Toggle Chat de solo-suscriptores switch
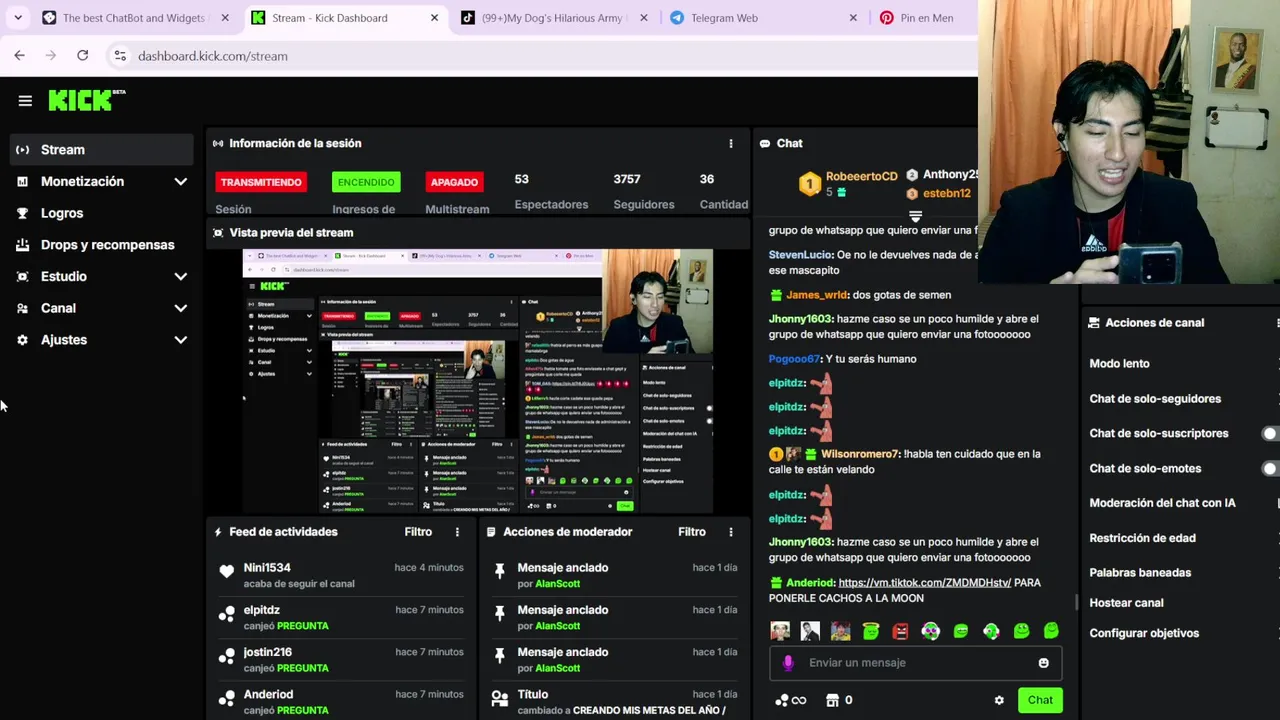Image resolution: width=1280 pixels, height=720 pixels. click(1272, 434)
